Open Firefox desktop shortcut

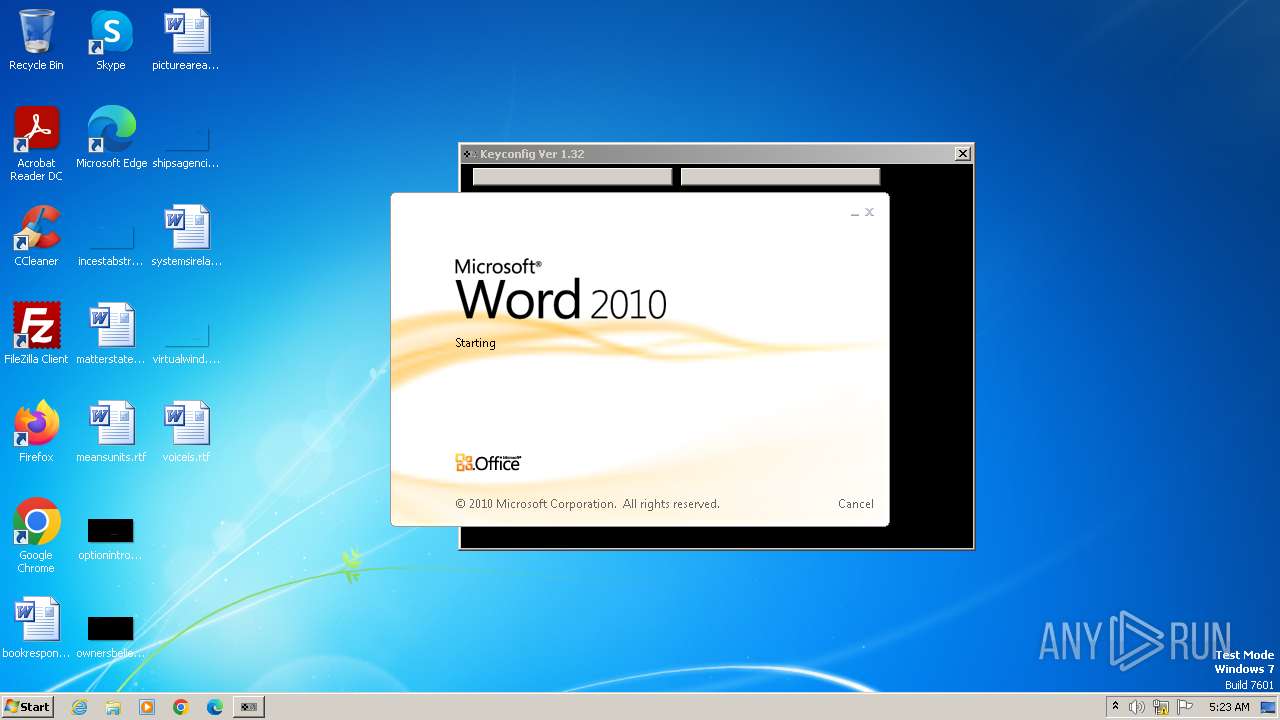point(36,432)
